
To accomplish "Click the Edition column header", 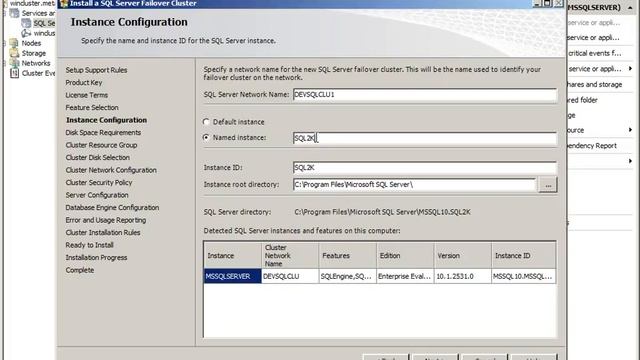I will (405, 256).
